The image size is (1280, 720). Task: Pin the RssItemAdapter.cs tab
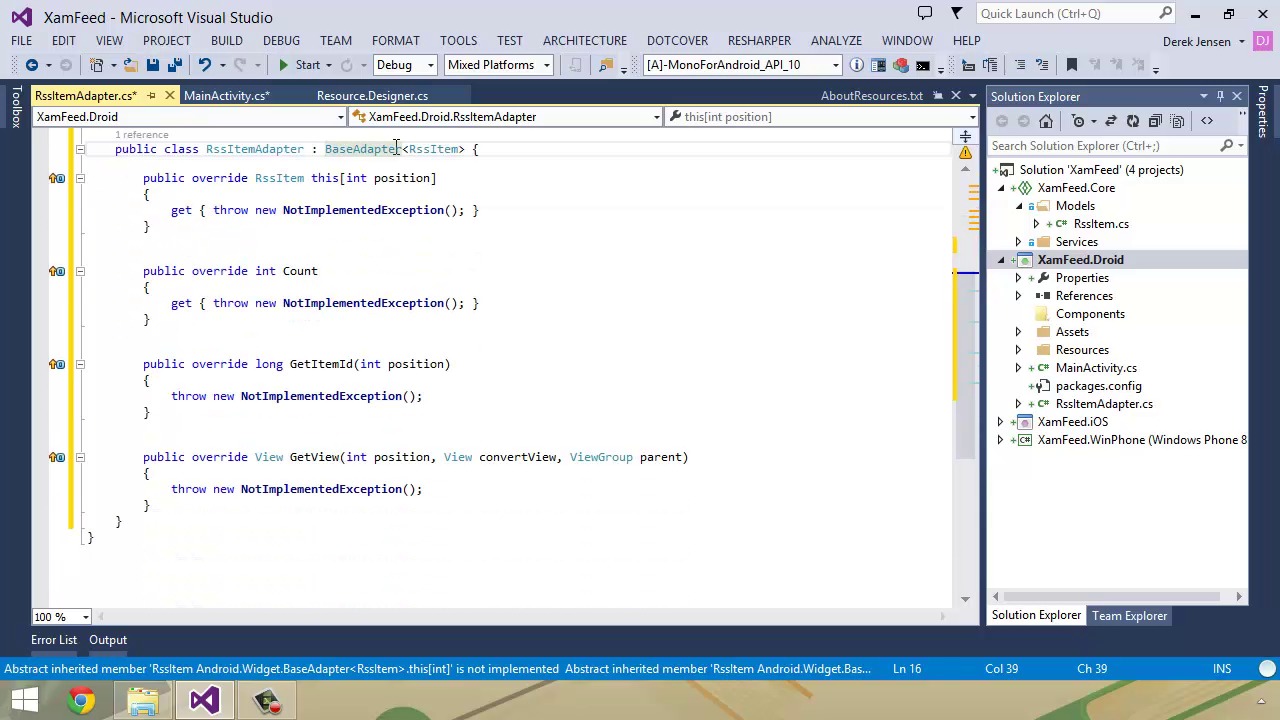[x=152, y=96]
